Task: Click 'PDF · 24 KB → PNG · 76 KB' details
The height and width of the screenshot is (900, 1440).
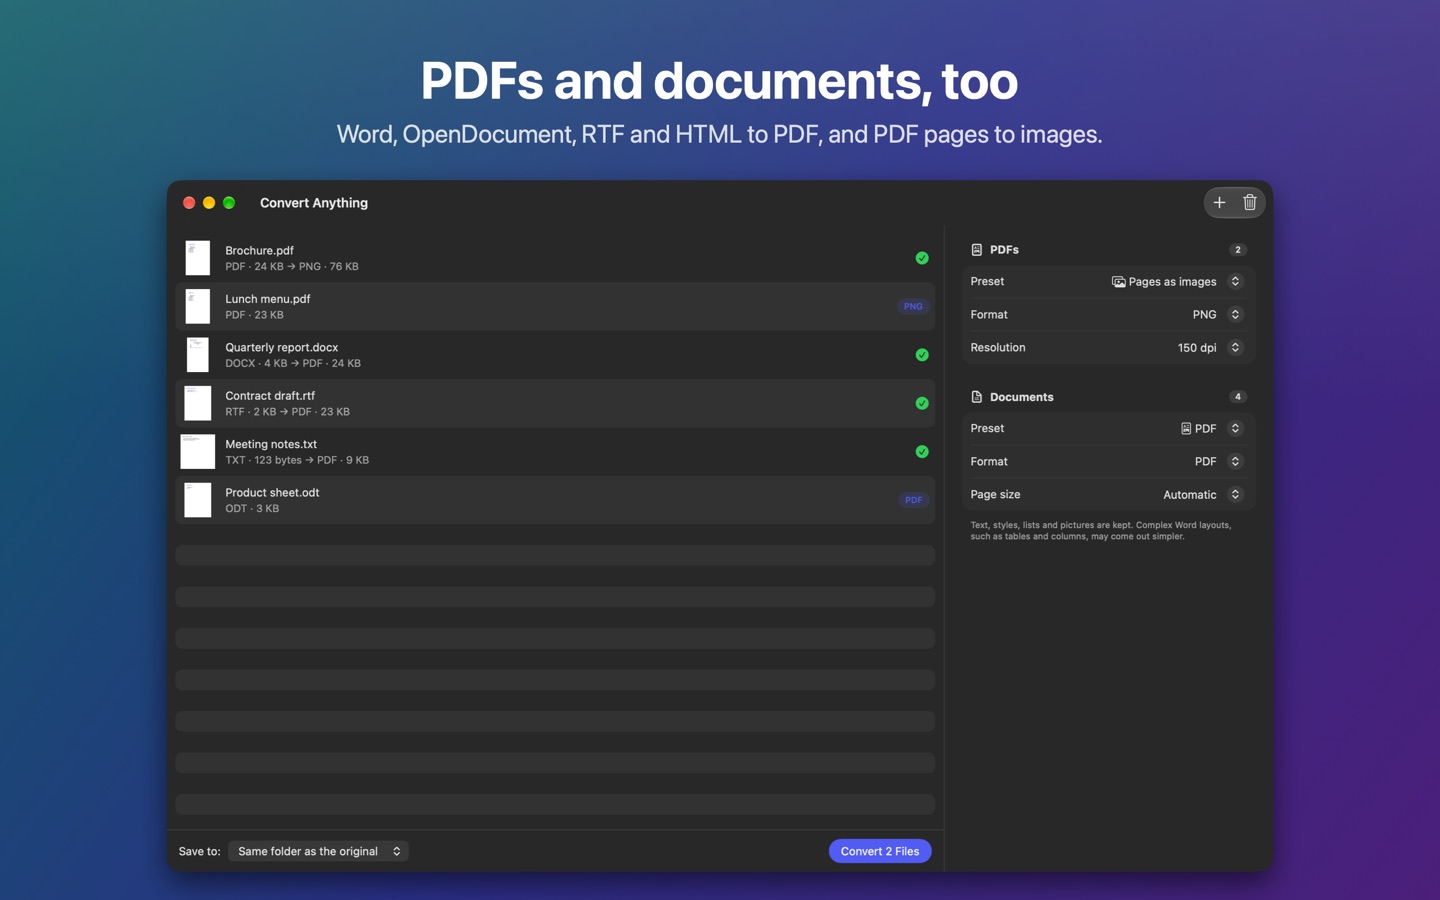Action: pos(292,267)
